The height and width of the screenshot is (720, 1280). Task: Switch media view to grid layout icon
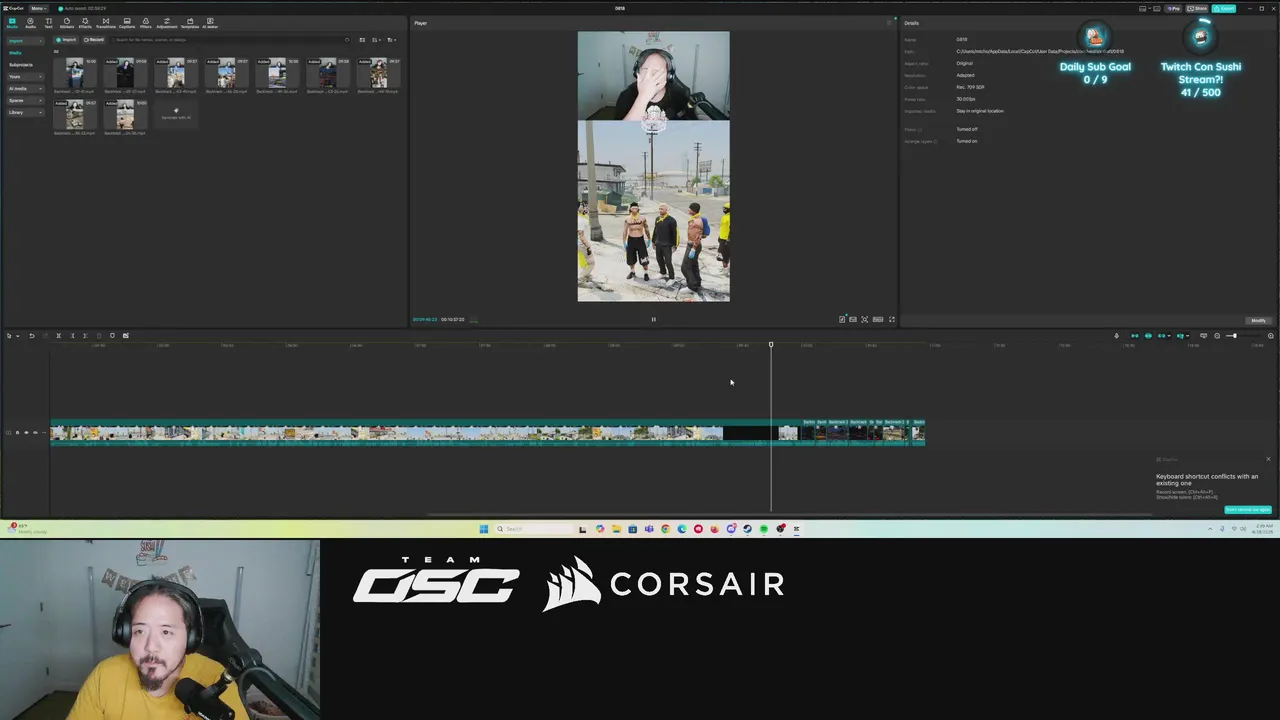(362, 40)
